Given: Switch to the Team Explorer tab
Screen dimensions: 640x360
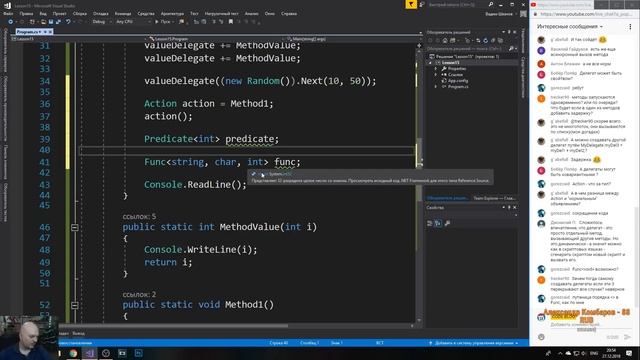Looking at the screenshot, I should [494, 198].
